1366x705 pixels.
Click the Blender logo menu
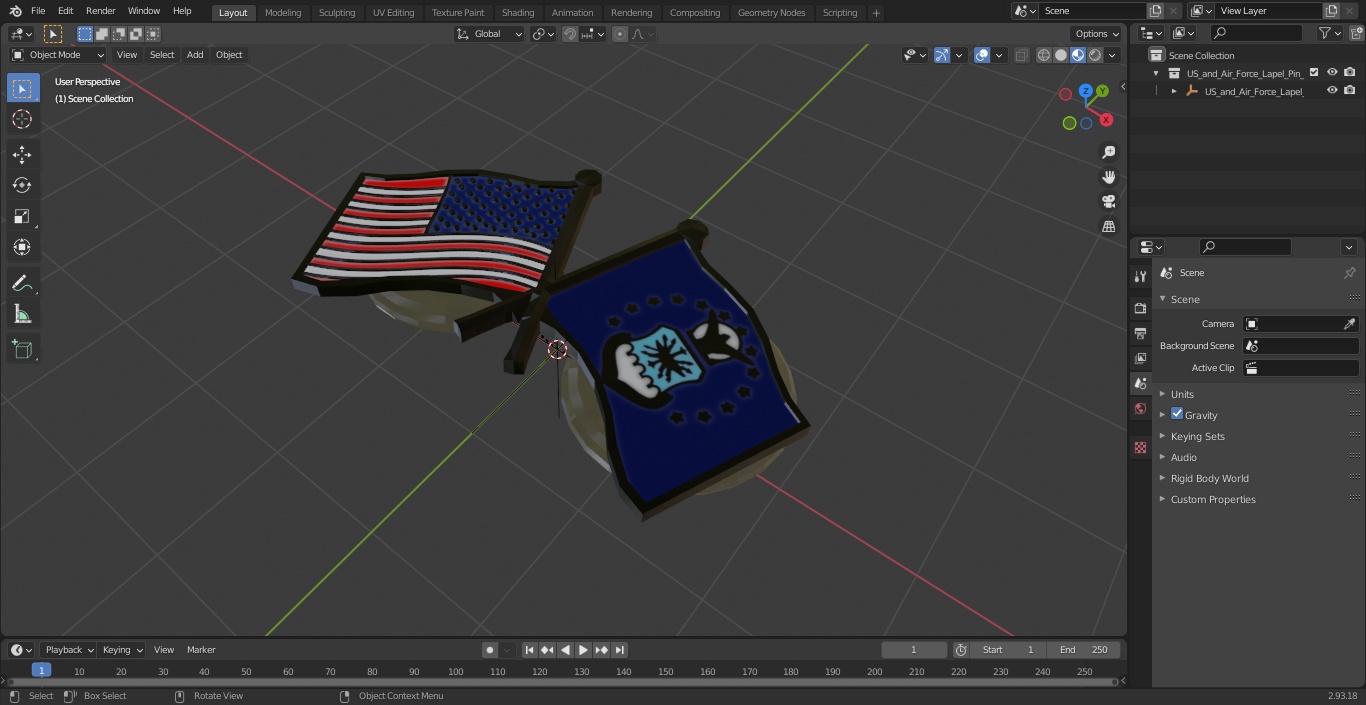tap(16, 11)
